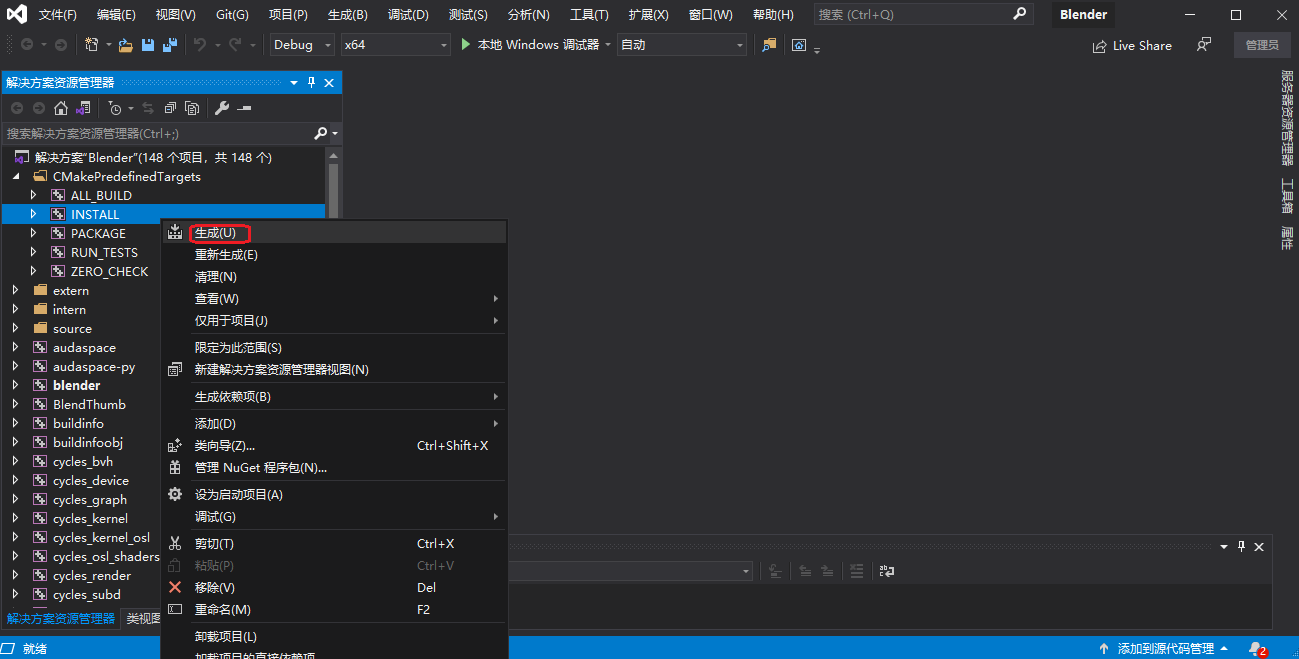
Task: Switch to 类视图 tab at bottom
Action: pos(143,619)
